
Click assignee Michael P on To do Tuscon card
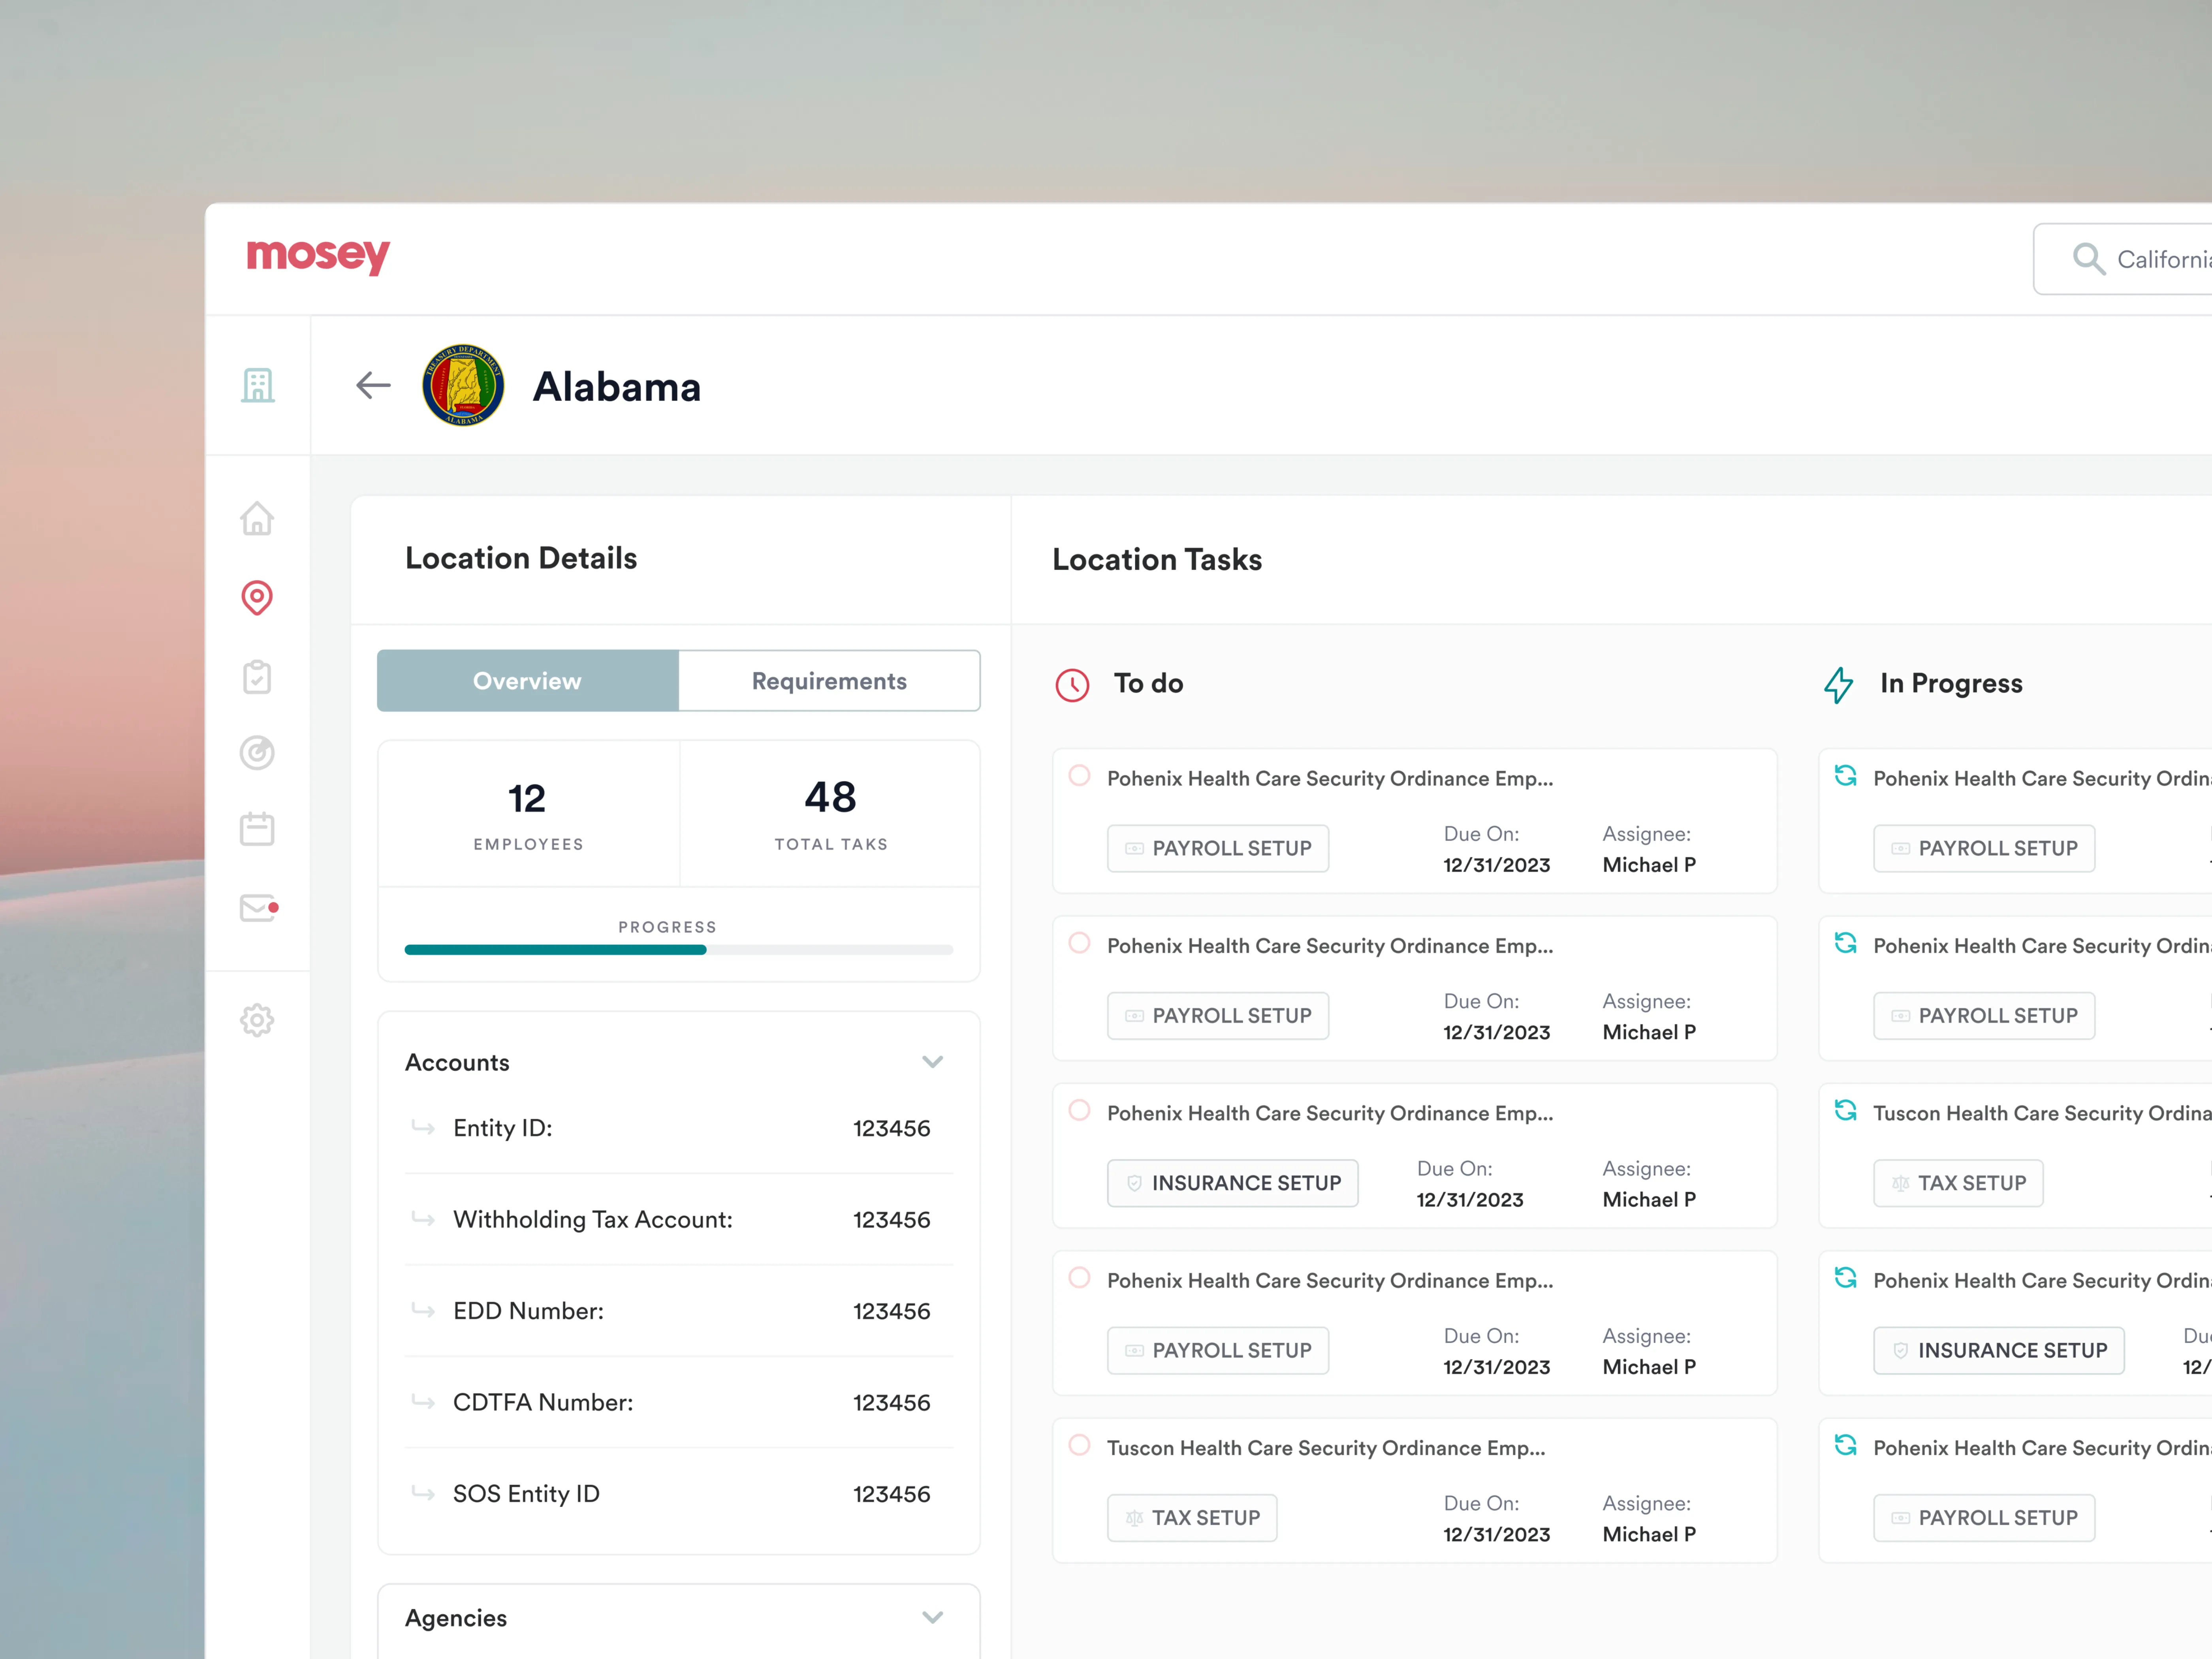pos(1649,1534)
